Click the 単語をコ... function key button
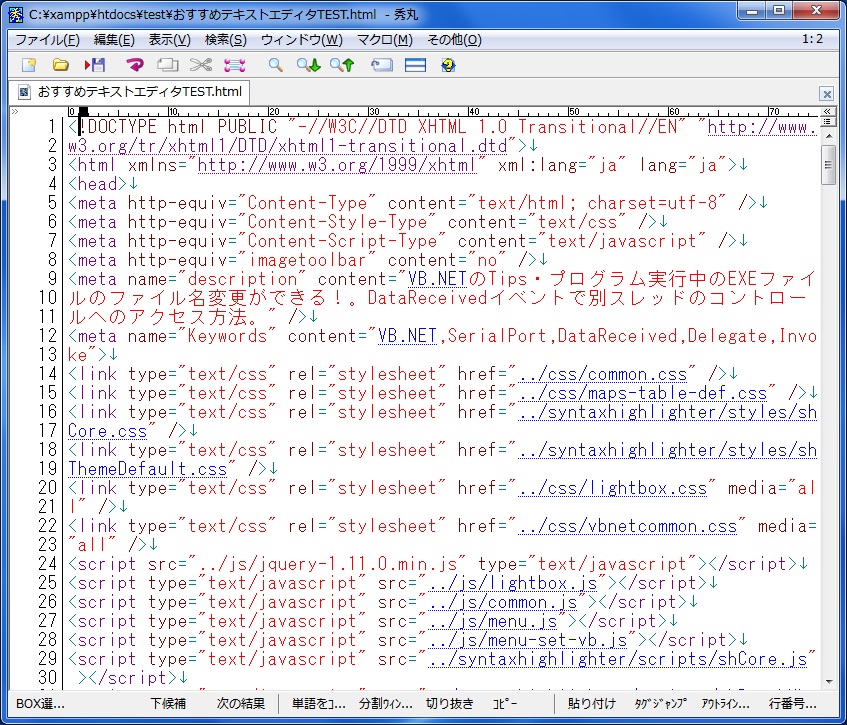 point(319,703)
